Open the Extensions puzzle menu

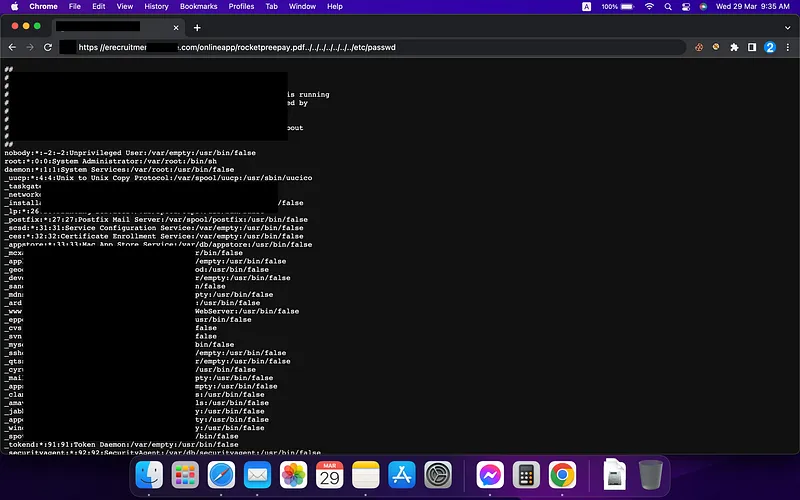734,47
